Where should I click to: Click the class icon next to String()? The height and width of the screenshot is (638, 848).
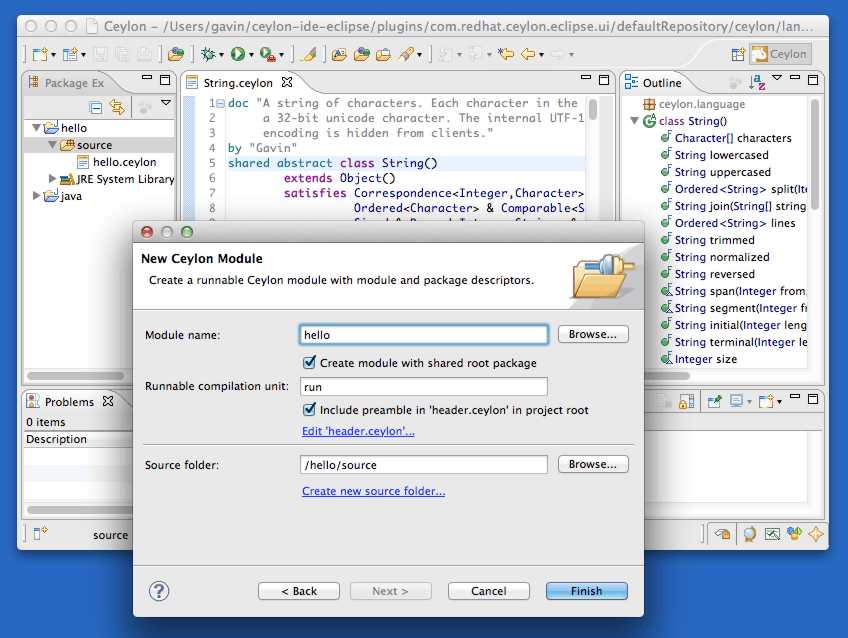click(650, 121)
